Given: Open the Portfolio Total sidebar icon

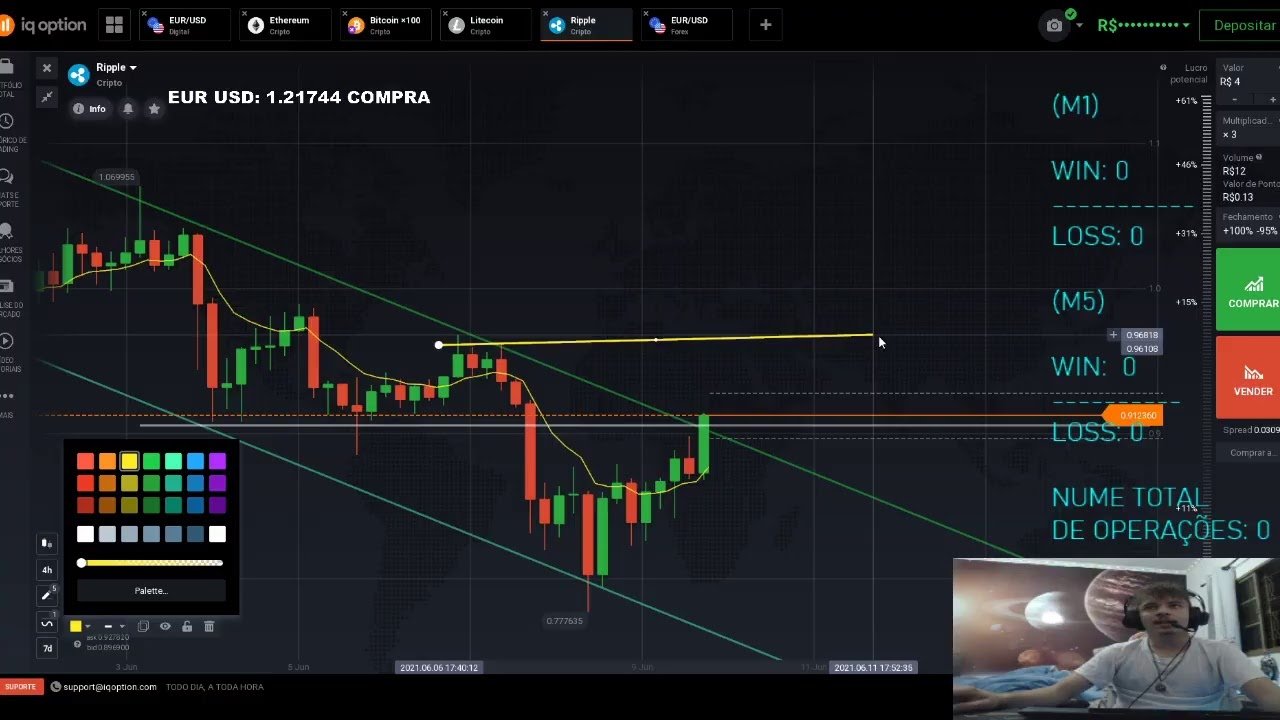Looking at the screenshot, I should (x=7, y=67).
